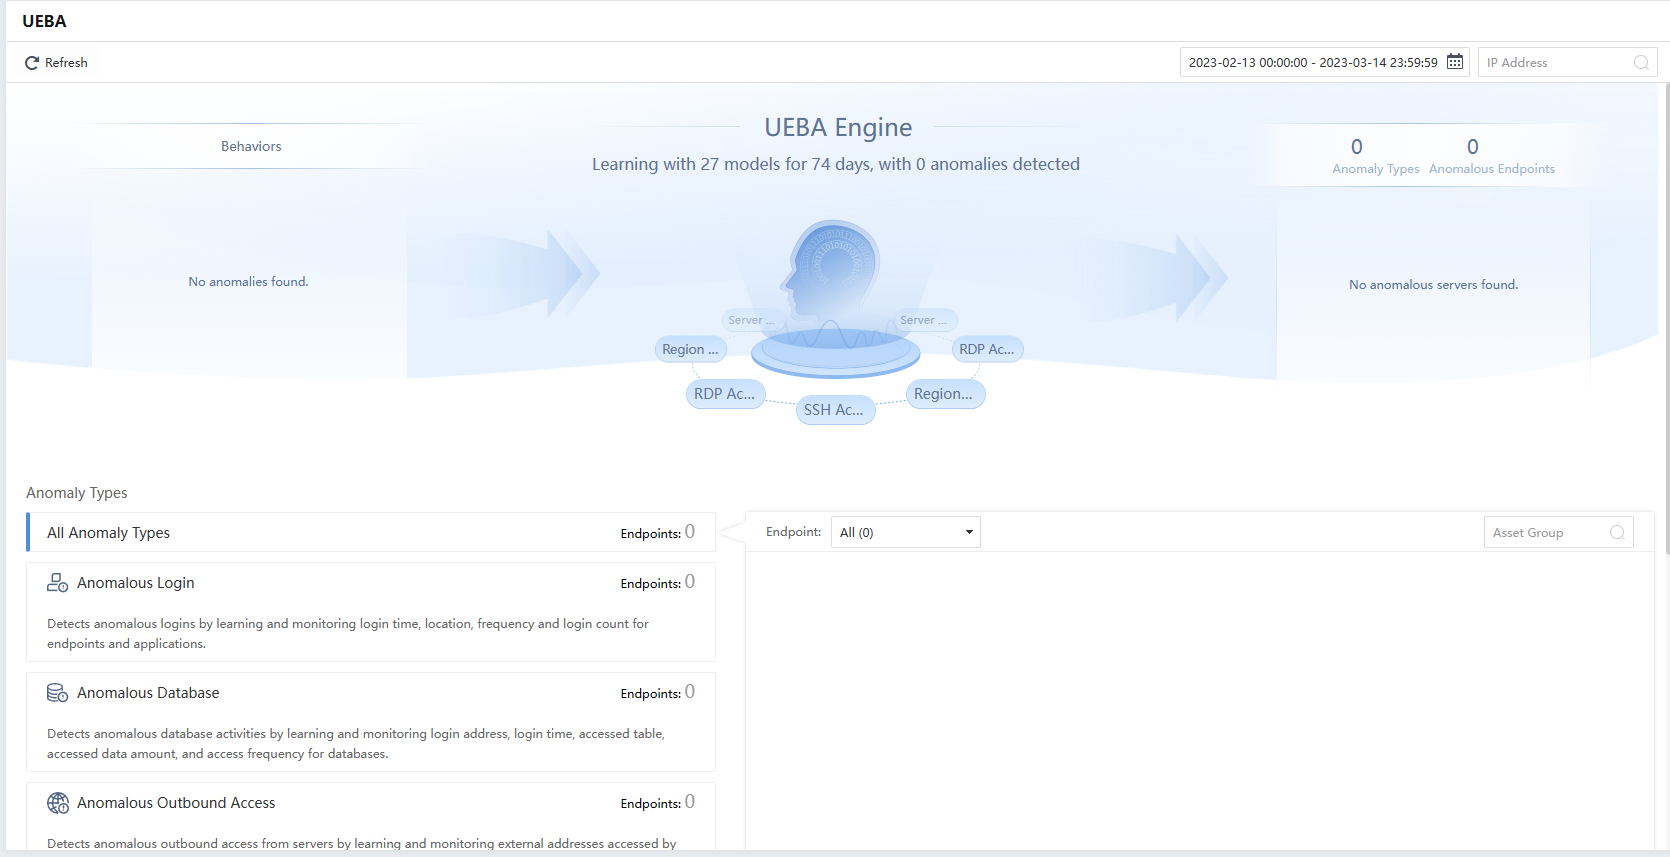The width and height of the screenshot is (1670, 857).
Task: Click the Region... bubble on the right
Action: [943, 394]
